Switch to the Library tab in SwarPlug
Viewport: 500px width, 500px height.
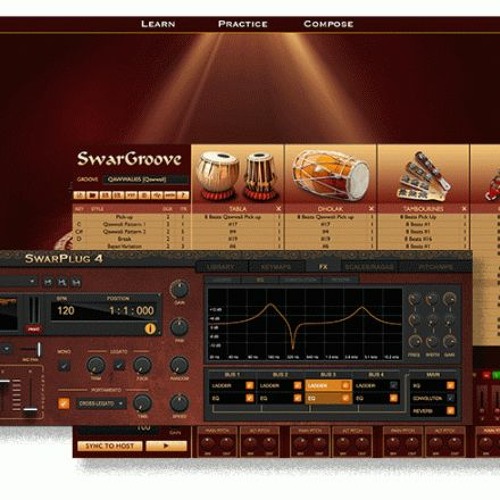[x=221, y=267]
